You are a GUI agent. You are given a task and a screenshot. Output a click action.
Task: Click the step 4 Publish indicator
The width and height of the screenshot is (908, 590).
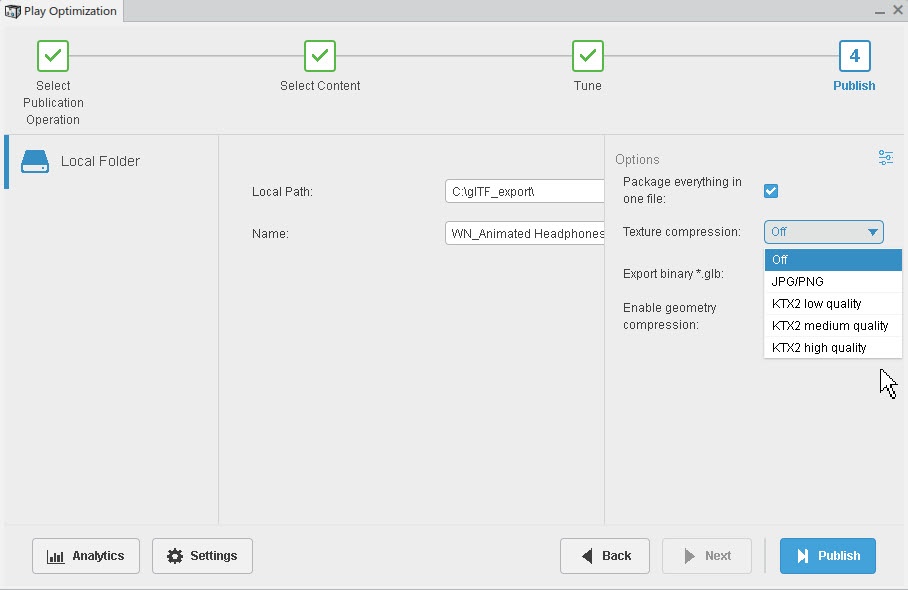[854, 56]
